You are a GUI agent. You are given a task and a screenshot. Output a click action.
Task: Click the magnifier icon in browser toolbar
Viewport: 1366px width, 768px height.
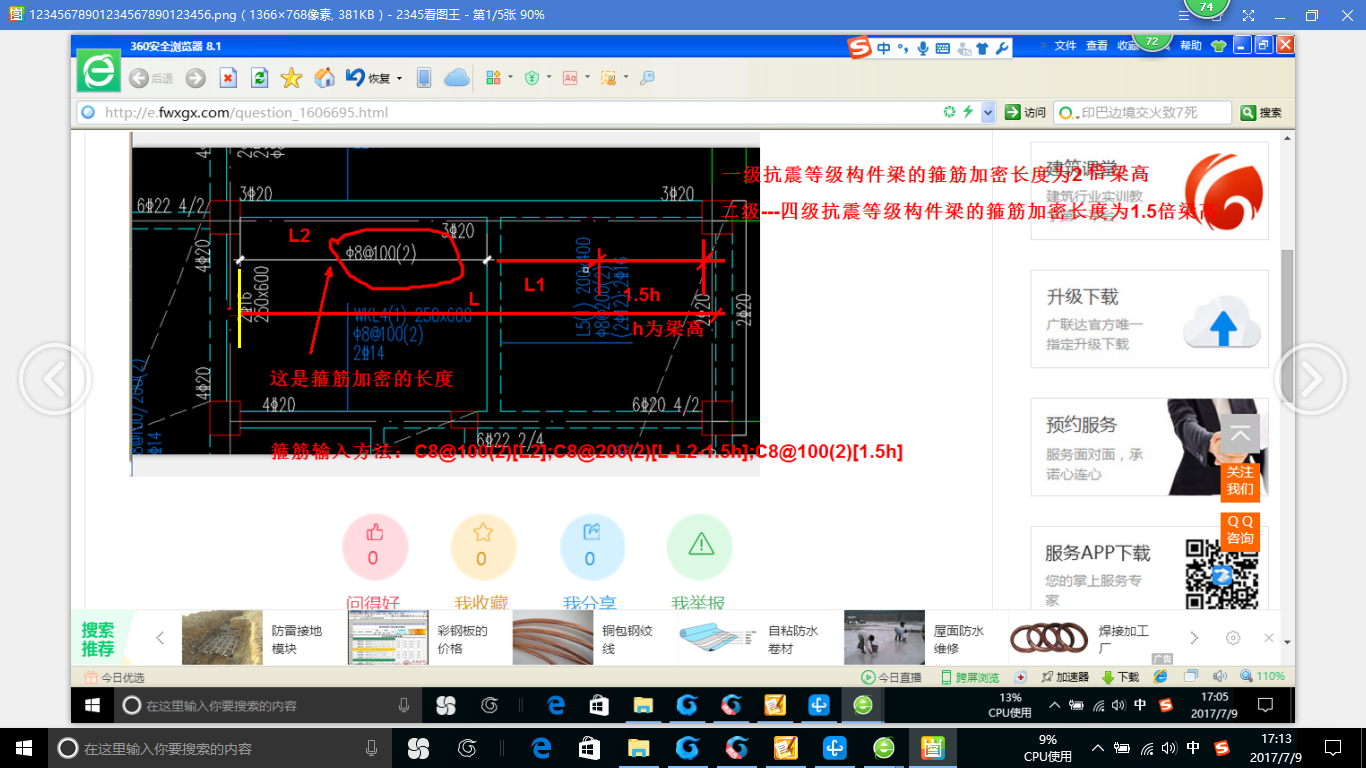point(647,78)
